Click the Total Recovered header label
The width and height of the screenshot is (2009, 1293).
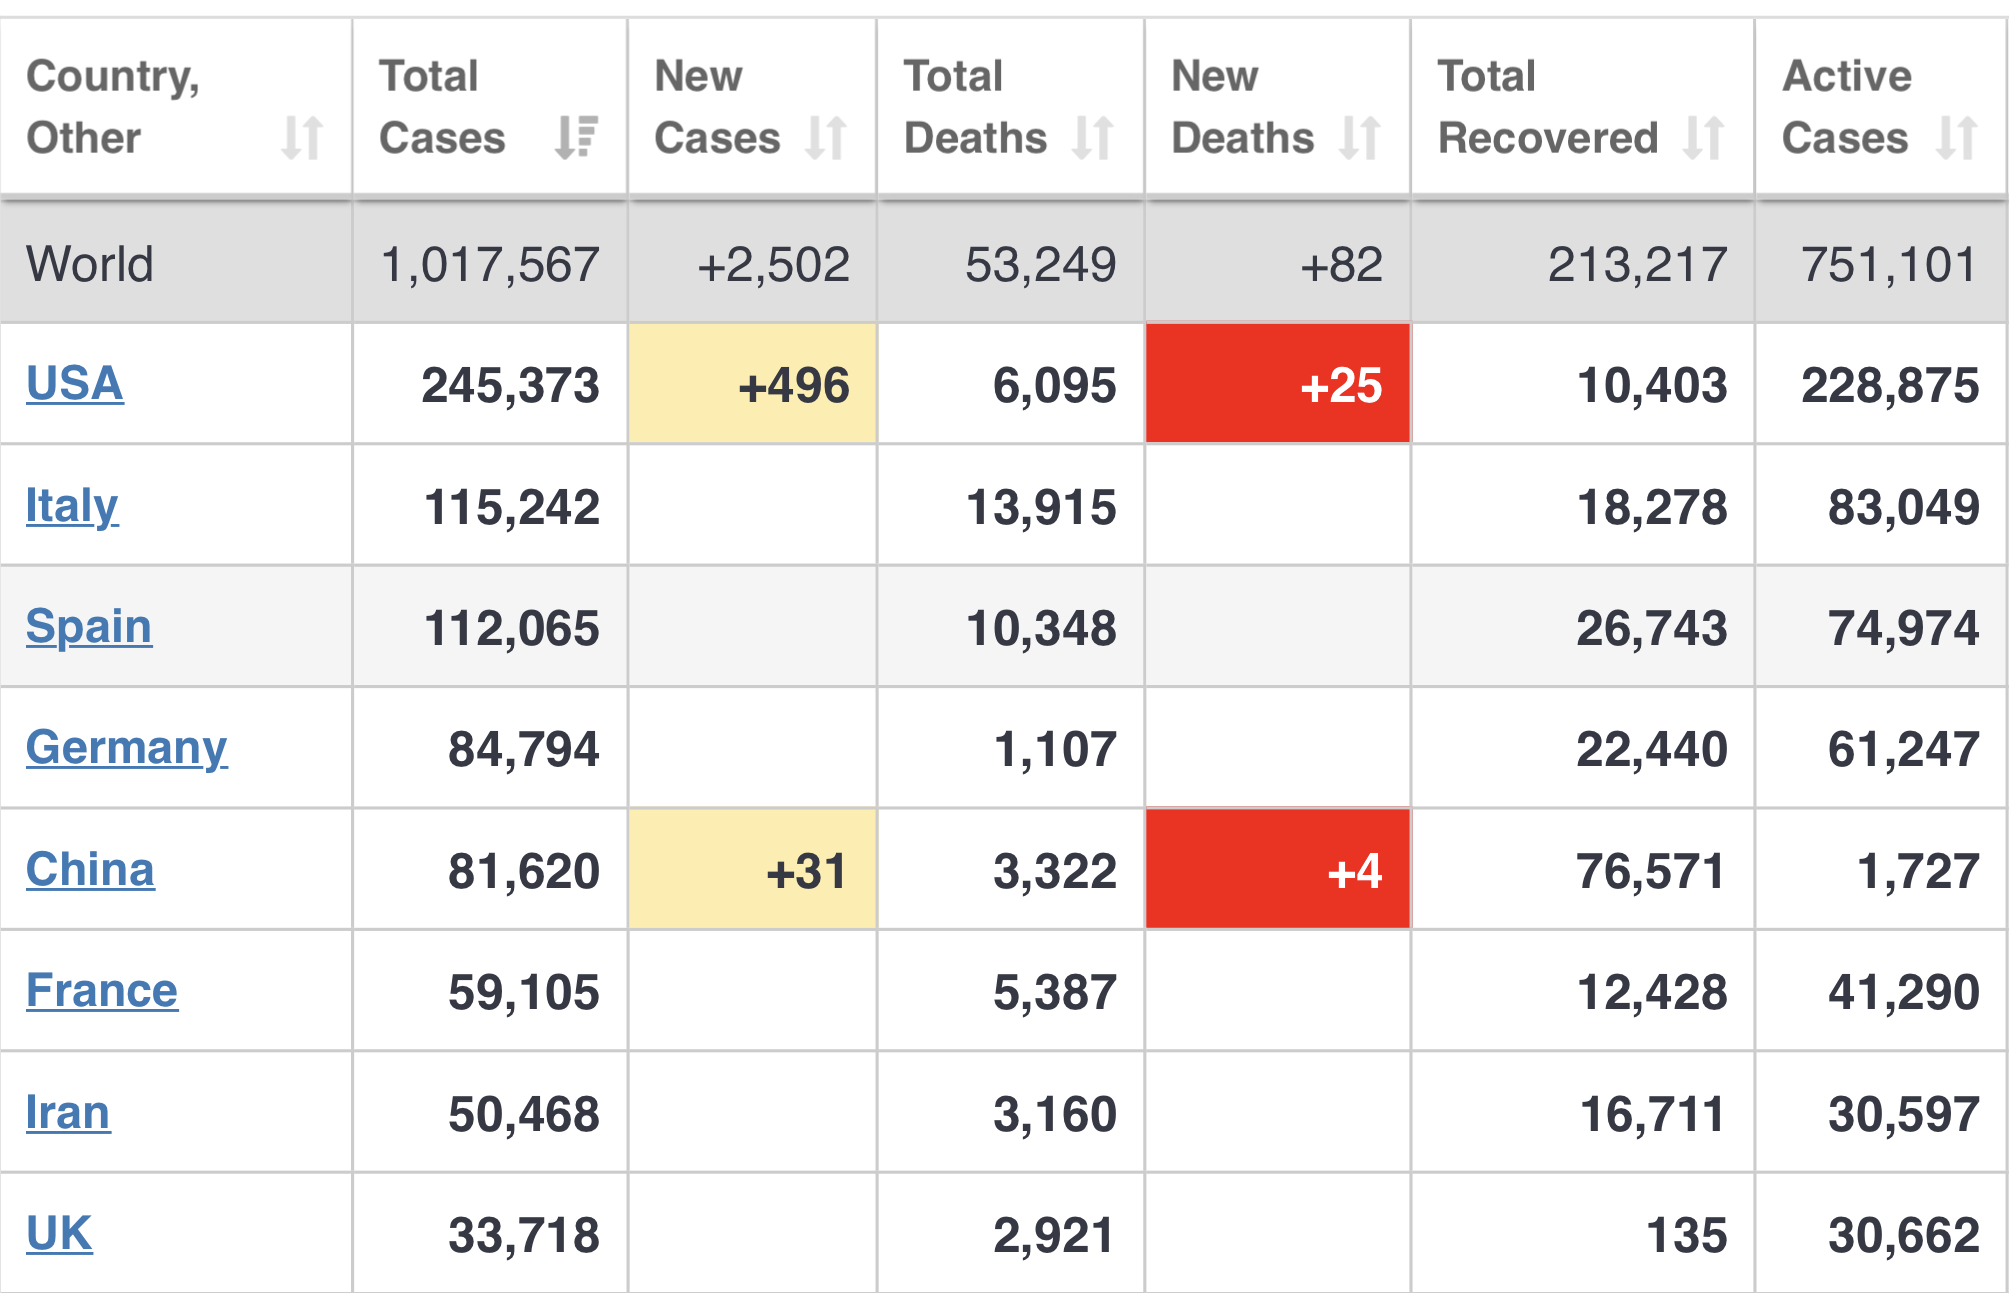pos(1548,107)
